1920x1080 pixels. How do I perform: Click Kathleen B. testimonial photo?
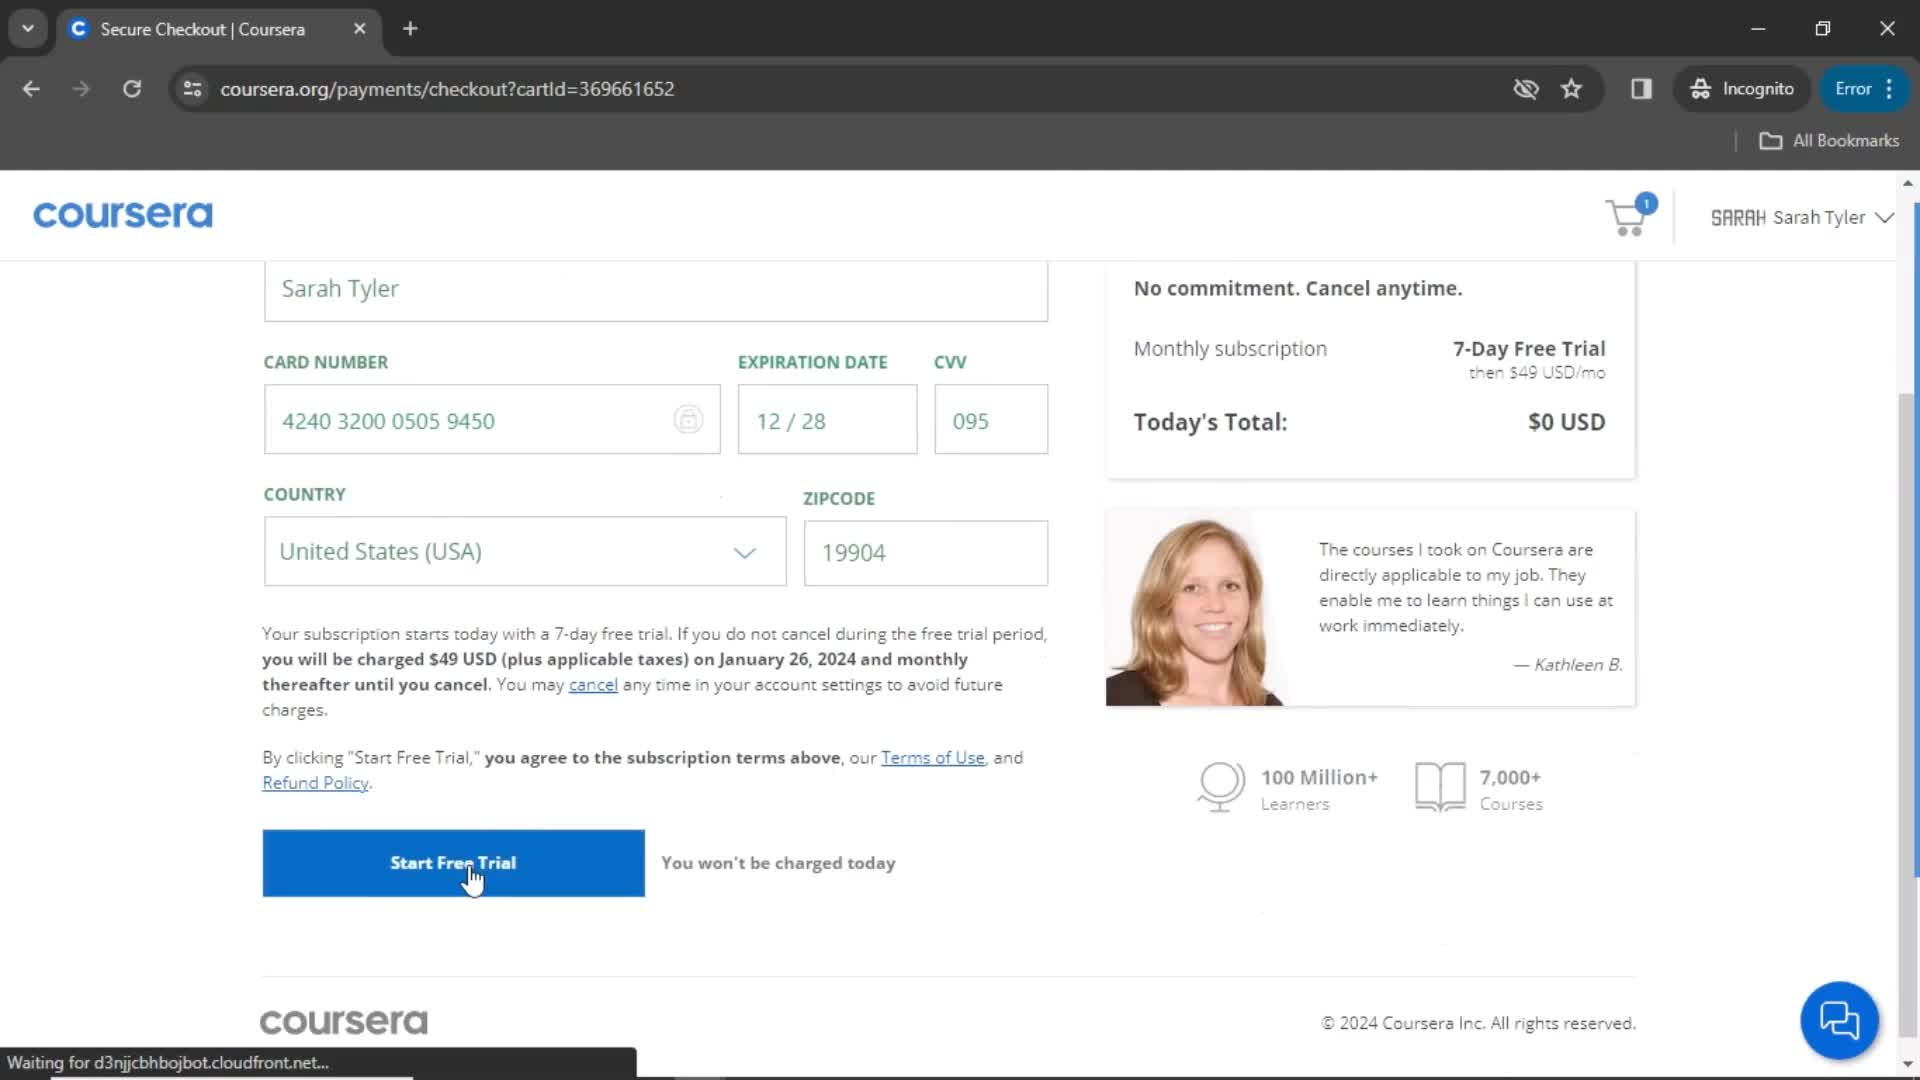[x=1195, y=608]
